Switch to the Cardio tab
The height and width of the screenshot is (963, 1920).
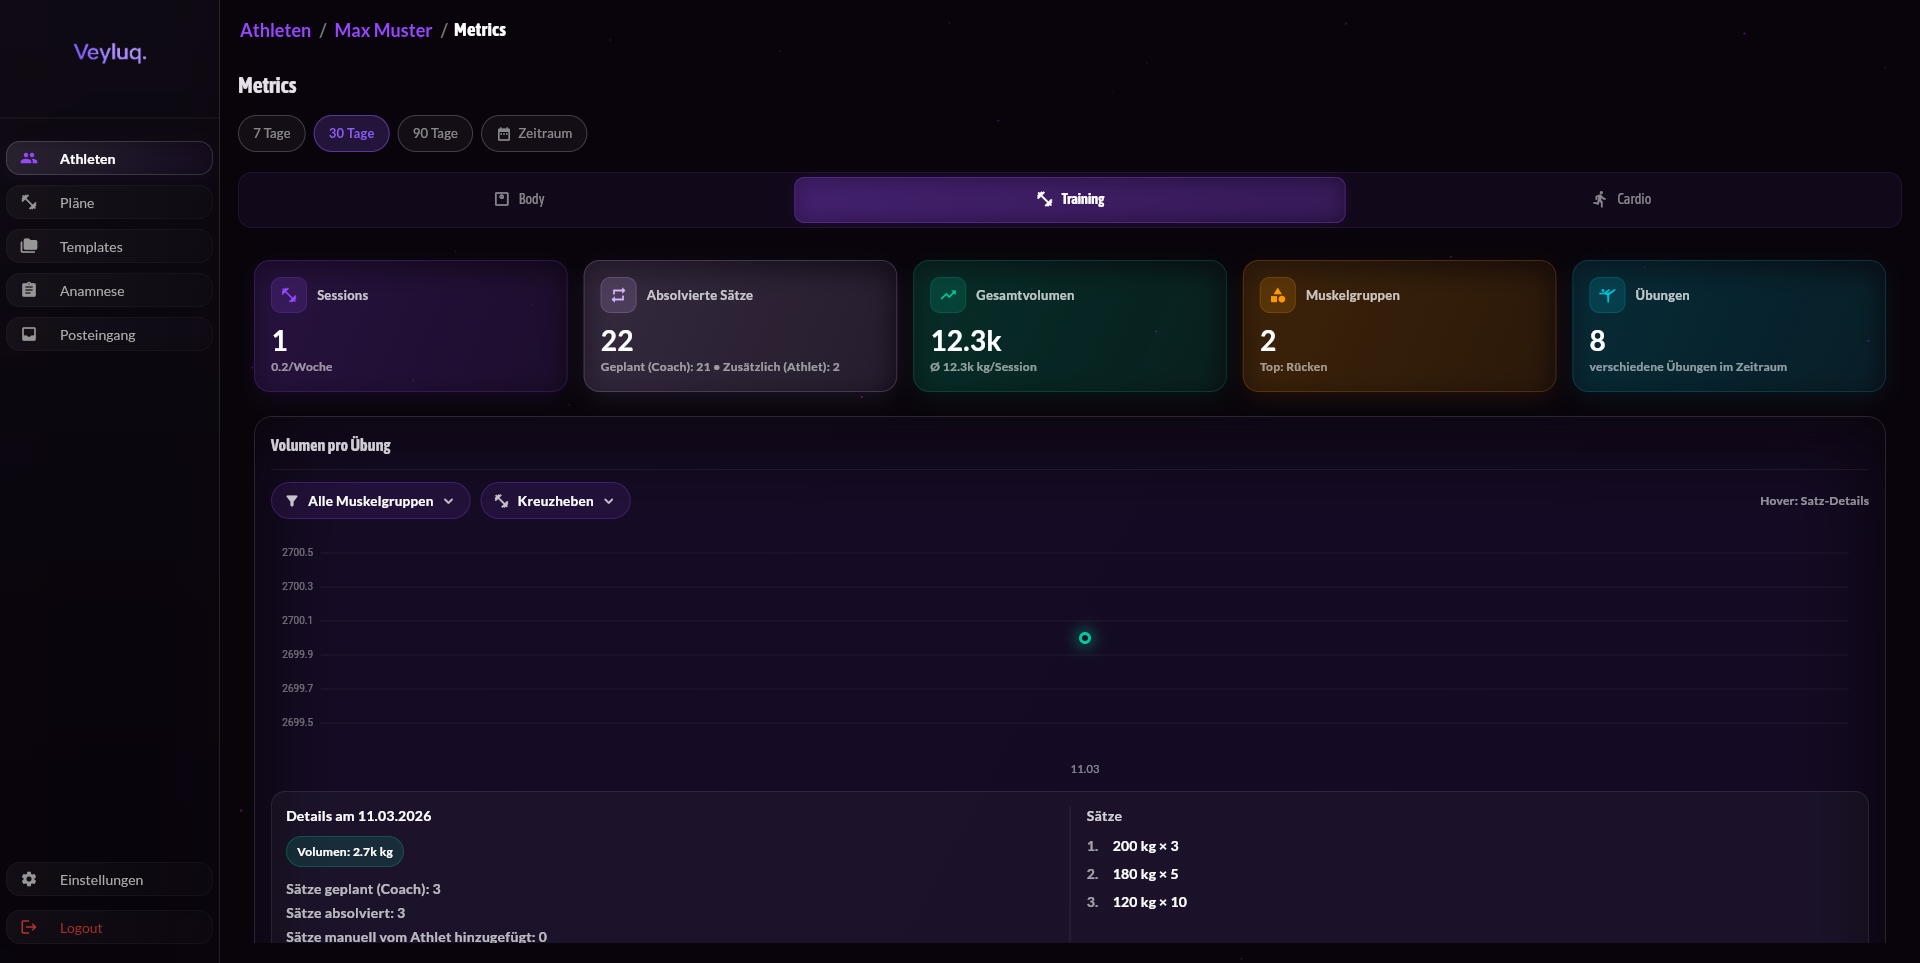1622,199
